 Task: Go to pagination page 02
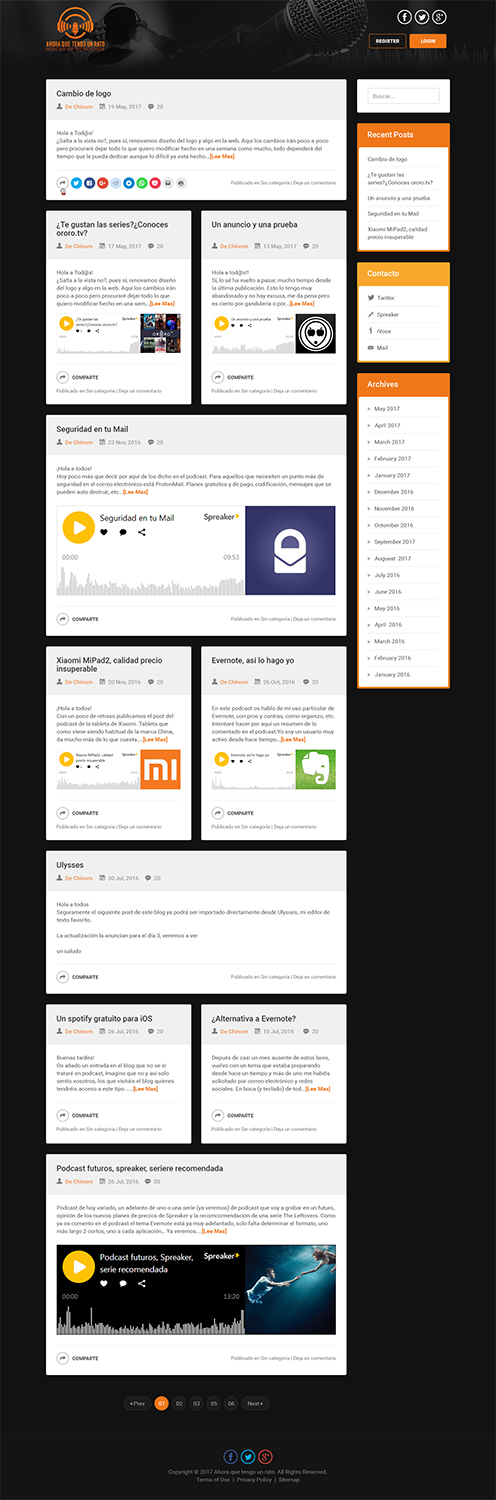point(179,1404)
